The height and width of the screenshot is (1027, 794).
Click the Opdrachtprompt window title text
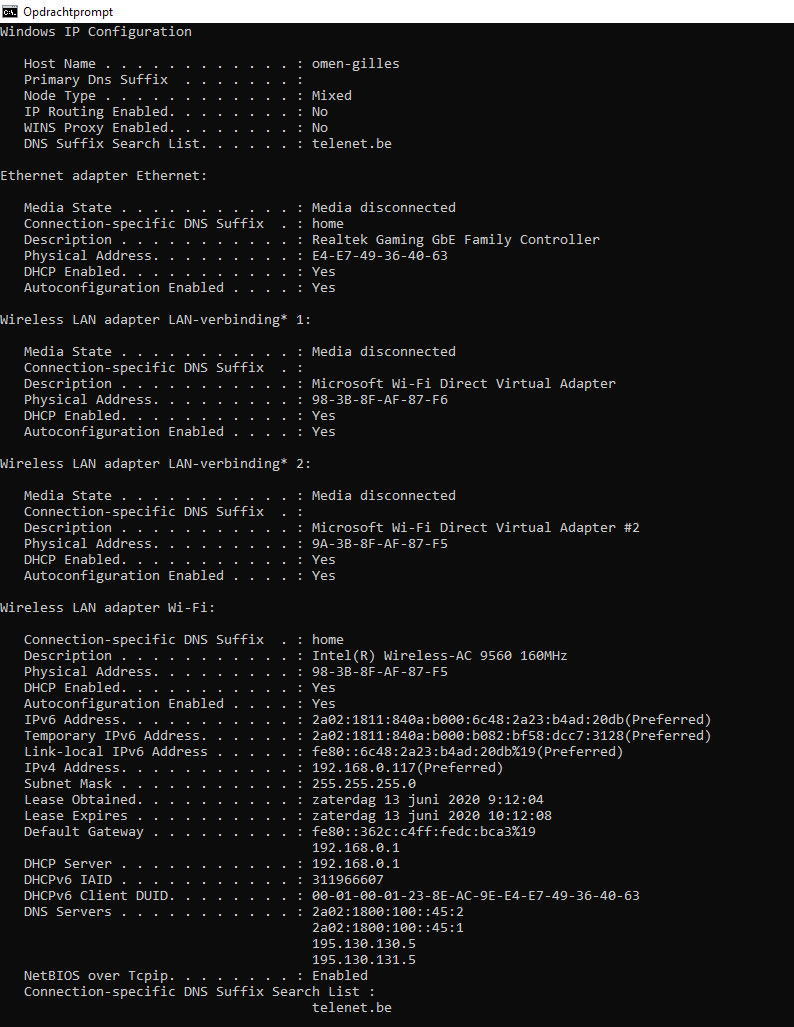point(68,11)
